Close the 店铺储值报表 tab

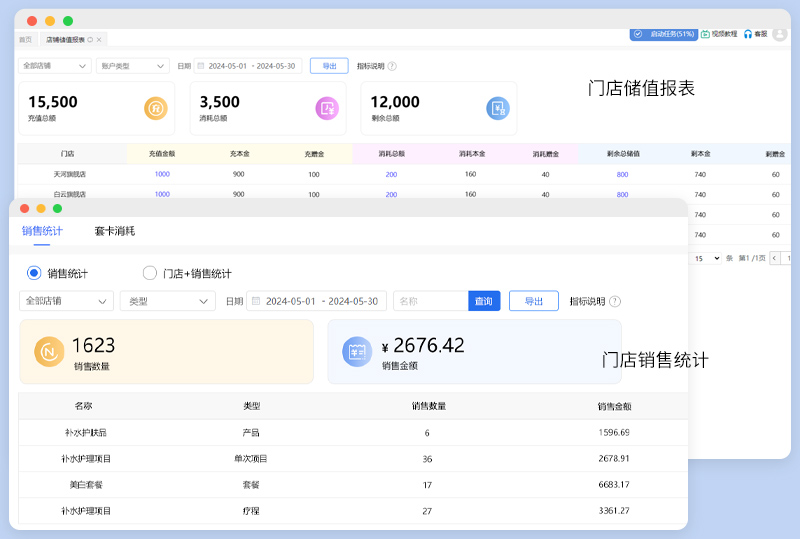[99, 39]
